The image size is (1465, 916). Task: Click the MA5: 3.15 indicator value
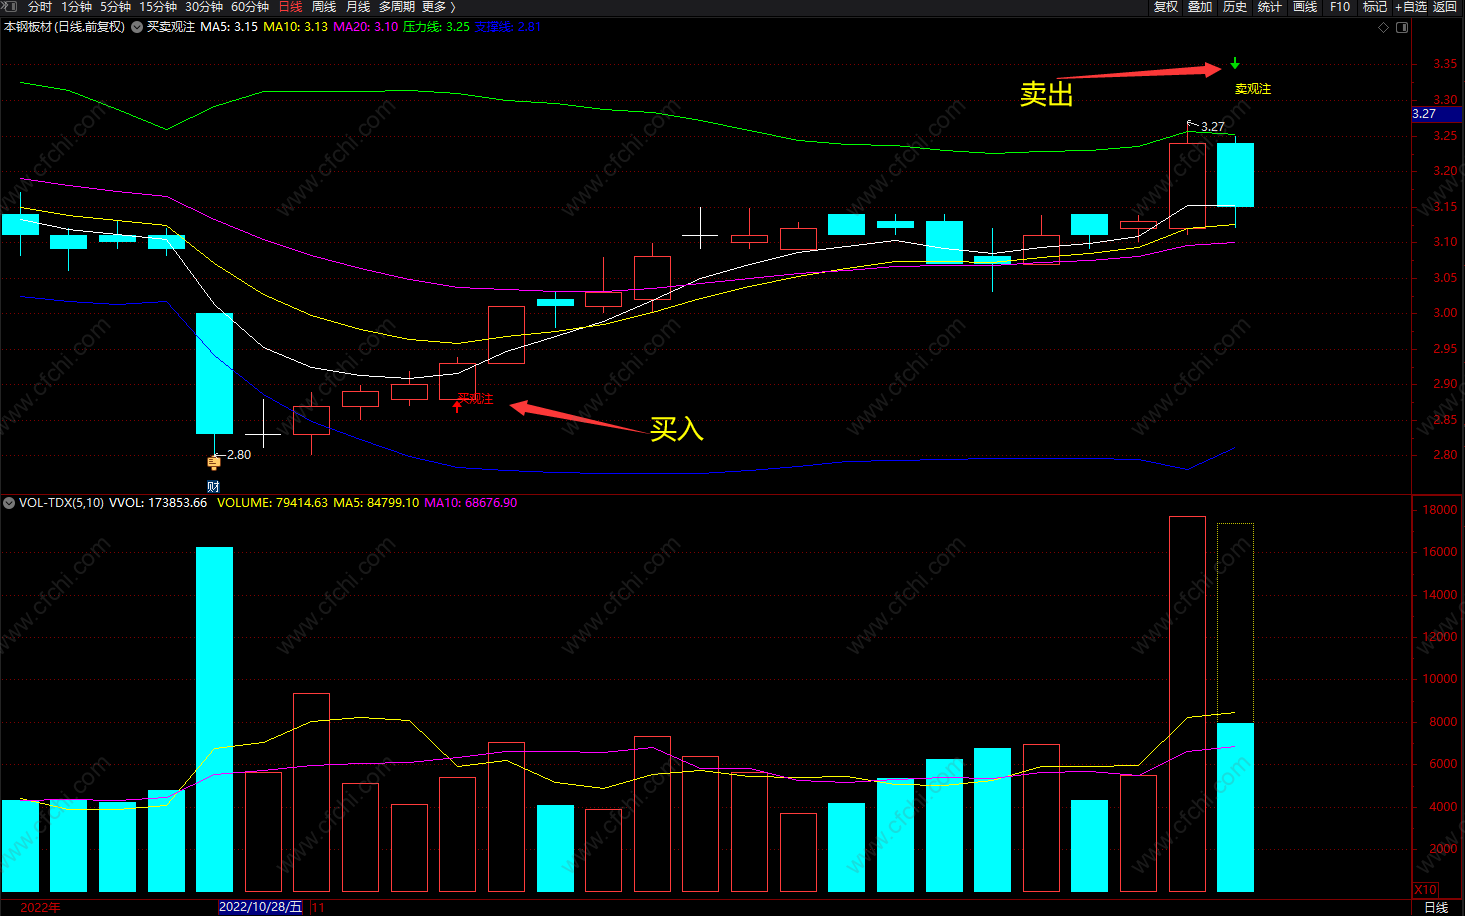[229, 27]
